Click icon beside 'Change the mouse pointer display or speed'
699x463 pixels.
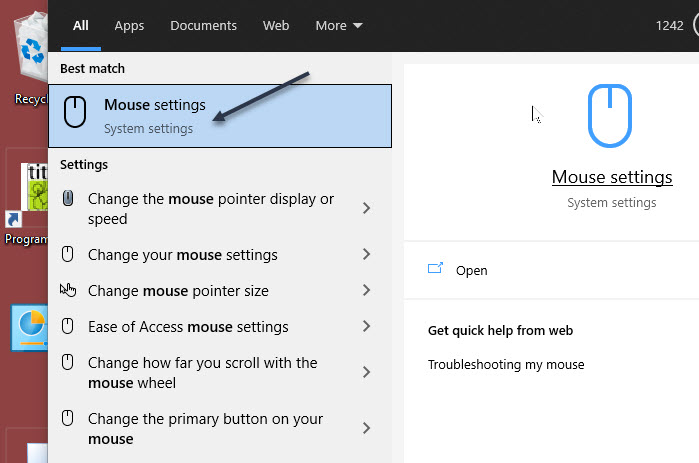[68, 199]
